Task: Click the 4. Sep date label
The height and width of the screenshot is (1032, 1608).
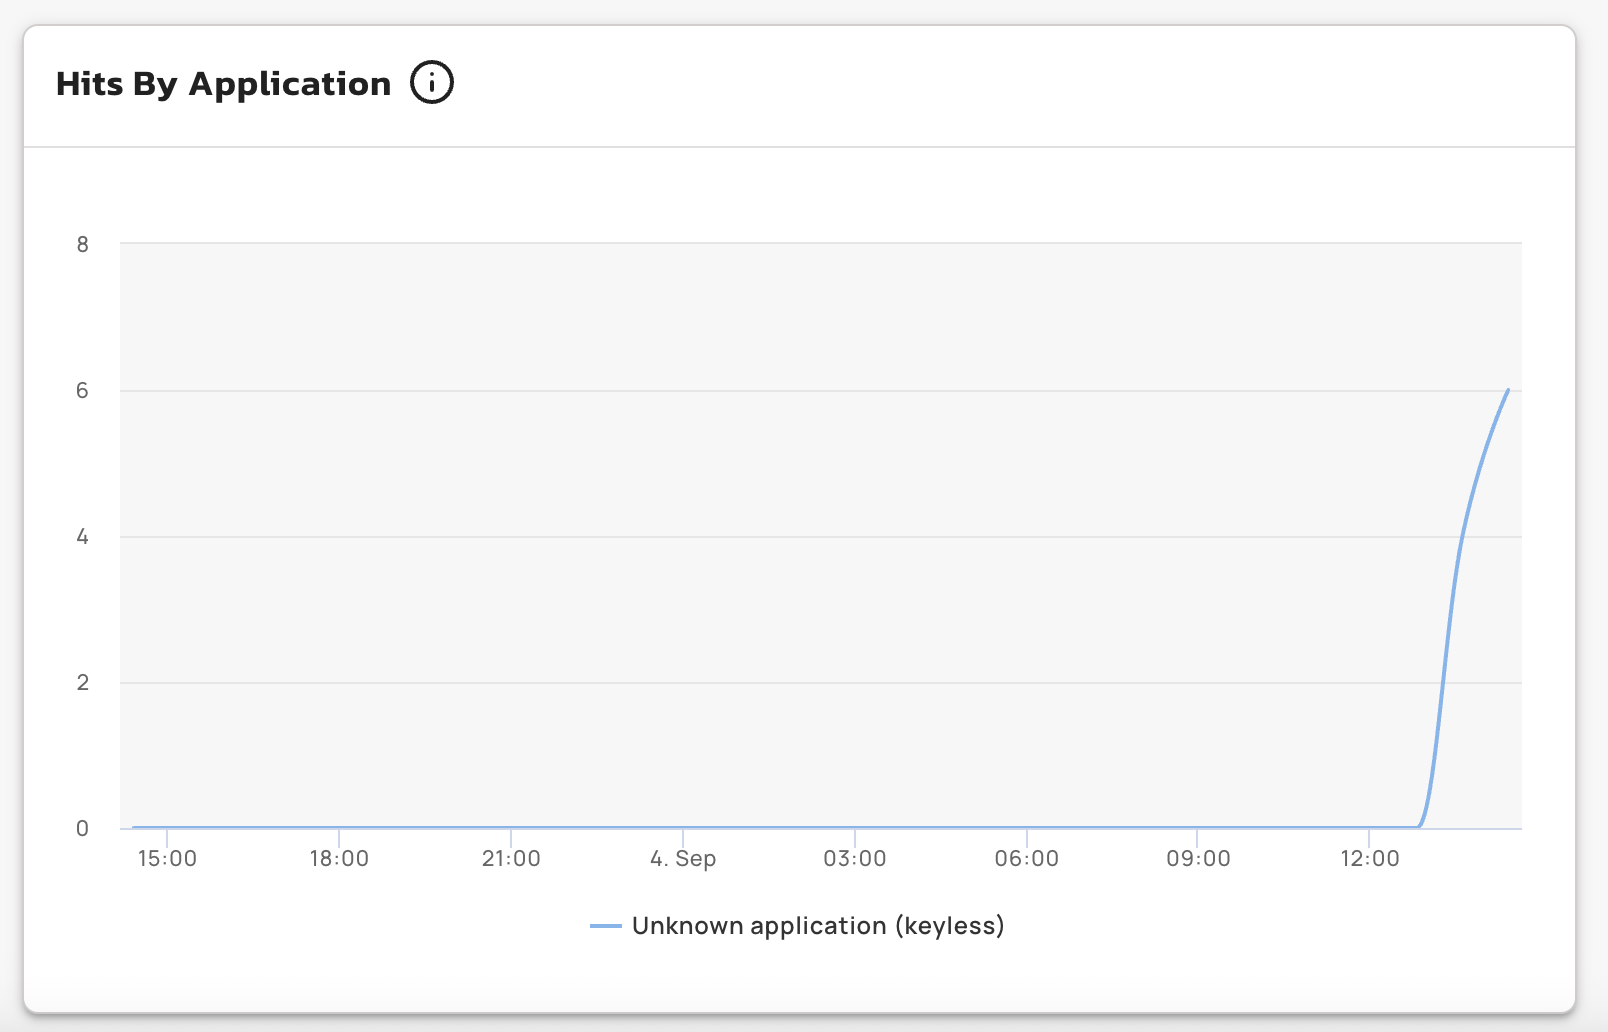Action: pyautogui.click(x=683, y=859)
